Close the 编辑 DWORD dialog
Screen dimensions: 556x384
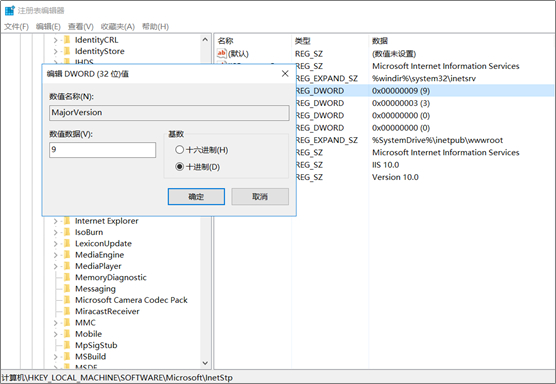pos(285,73)
